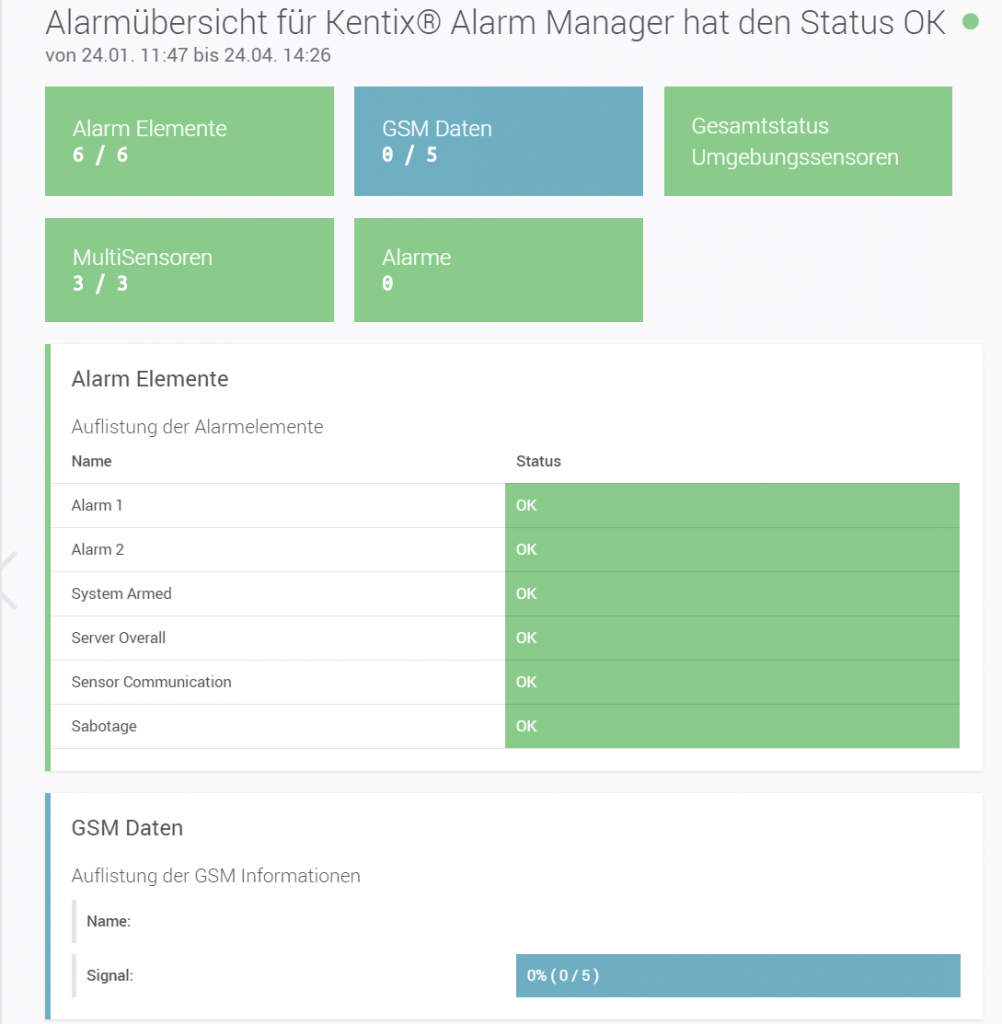Click the Name column header
This screenshot has width=1002, height=1024.
pyautogui.click(x=92, y=461)
